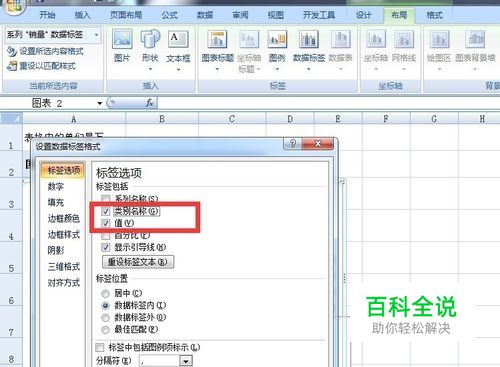Screen dimensions: 500x367
Task: Click the Gridlines icon
Action: point(404,39)
